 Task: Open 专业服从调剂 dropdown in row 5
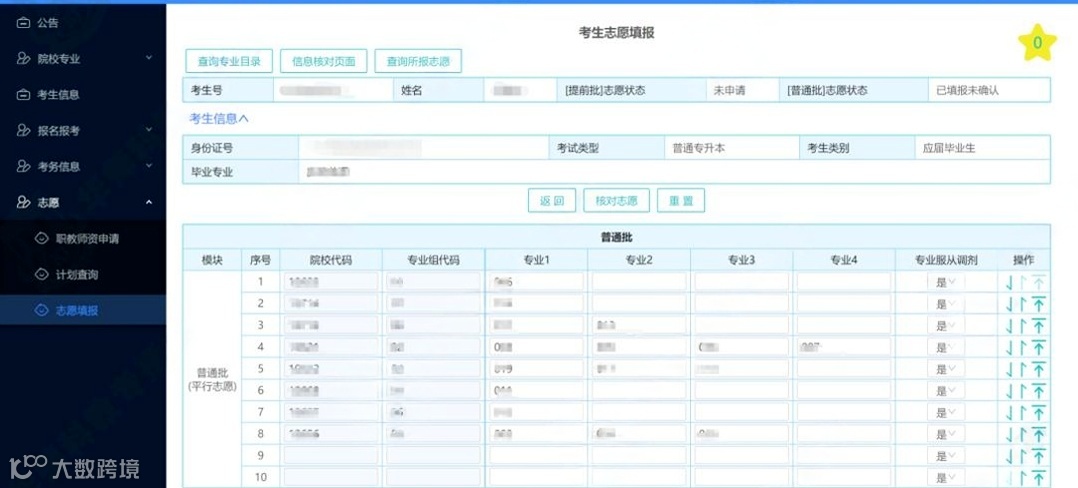click(946, 370)
